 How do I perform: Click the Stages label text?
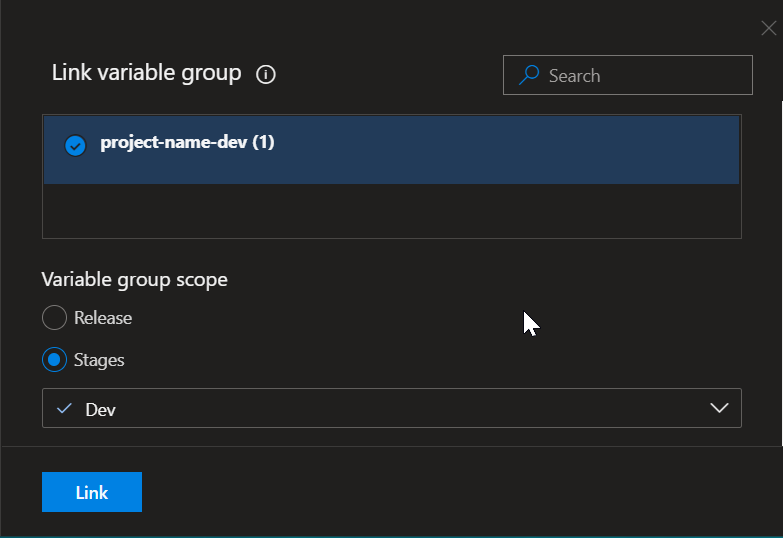coord(99,360)
